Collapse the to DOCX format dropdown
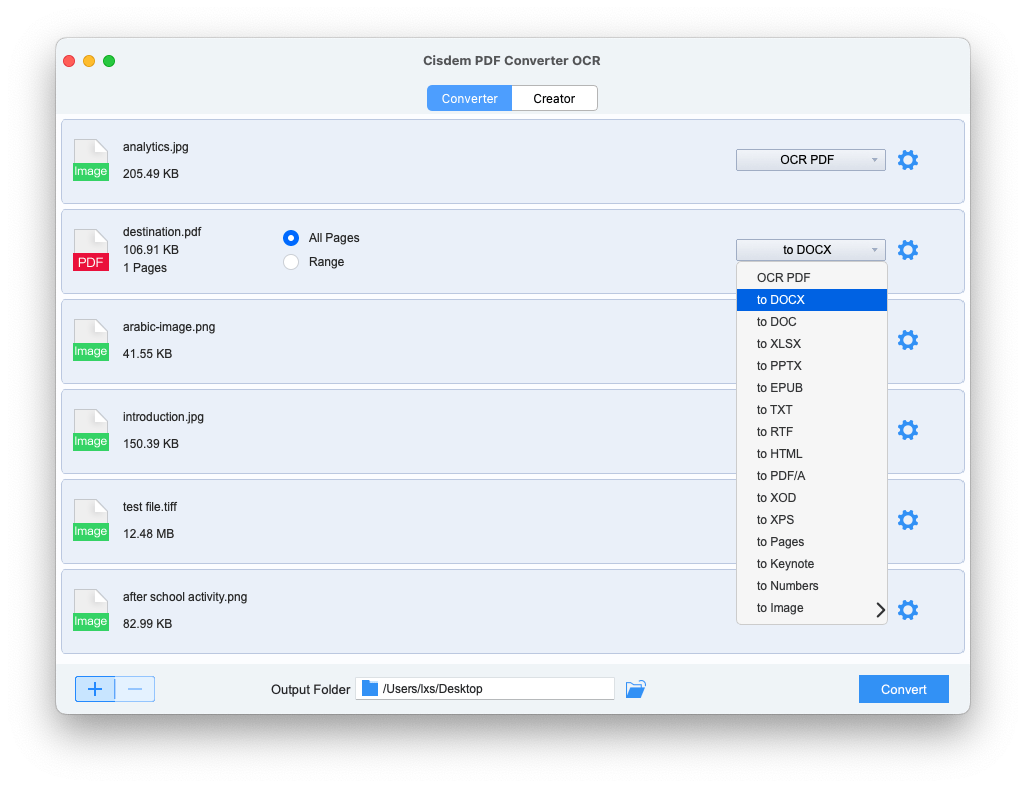 (x=810, y=250)
